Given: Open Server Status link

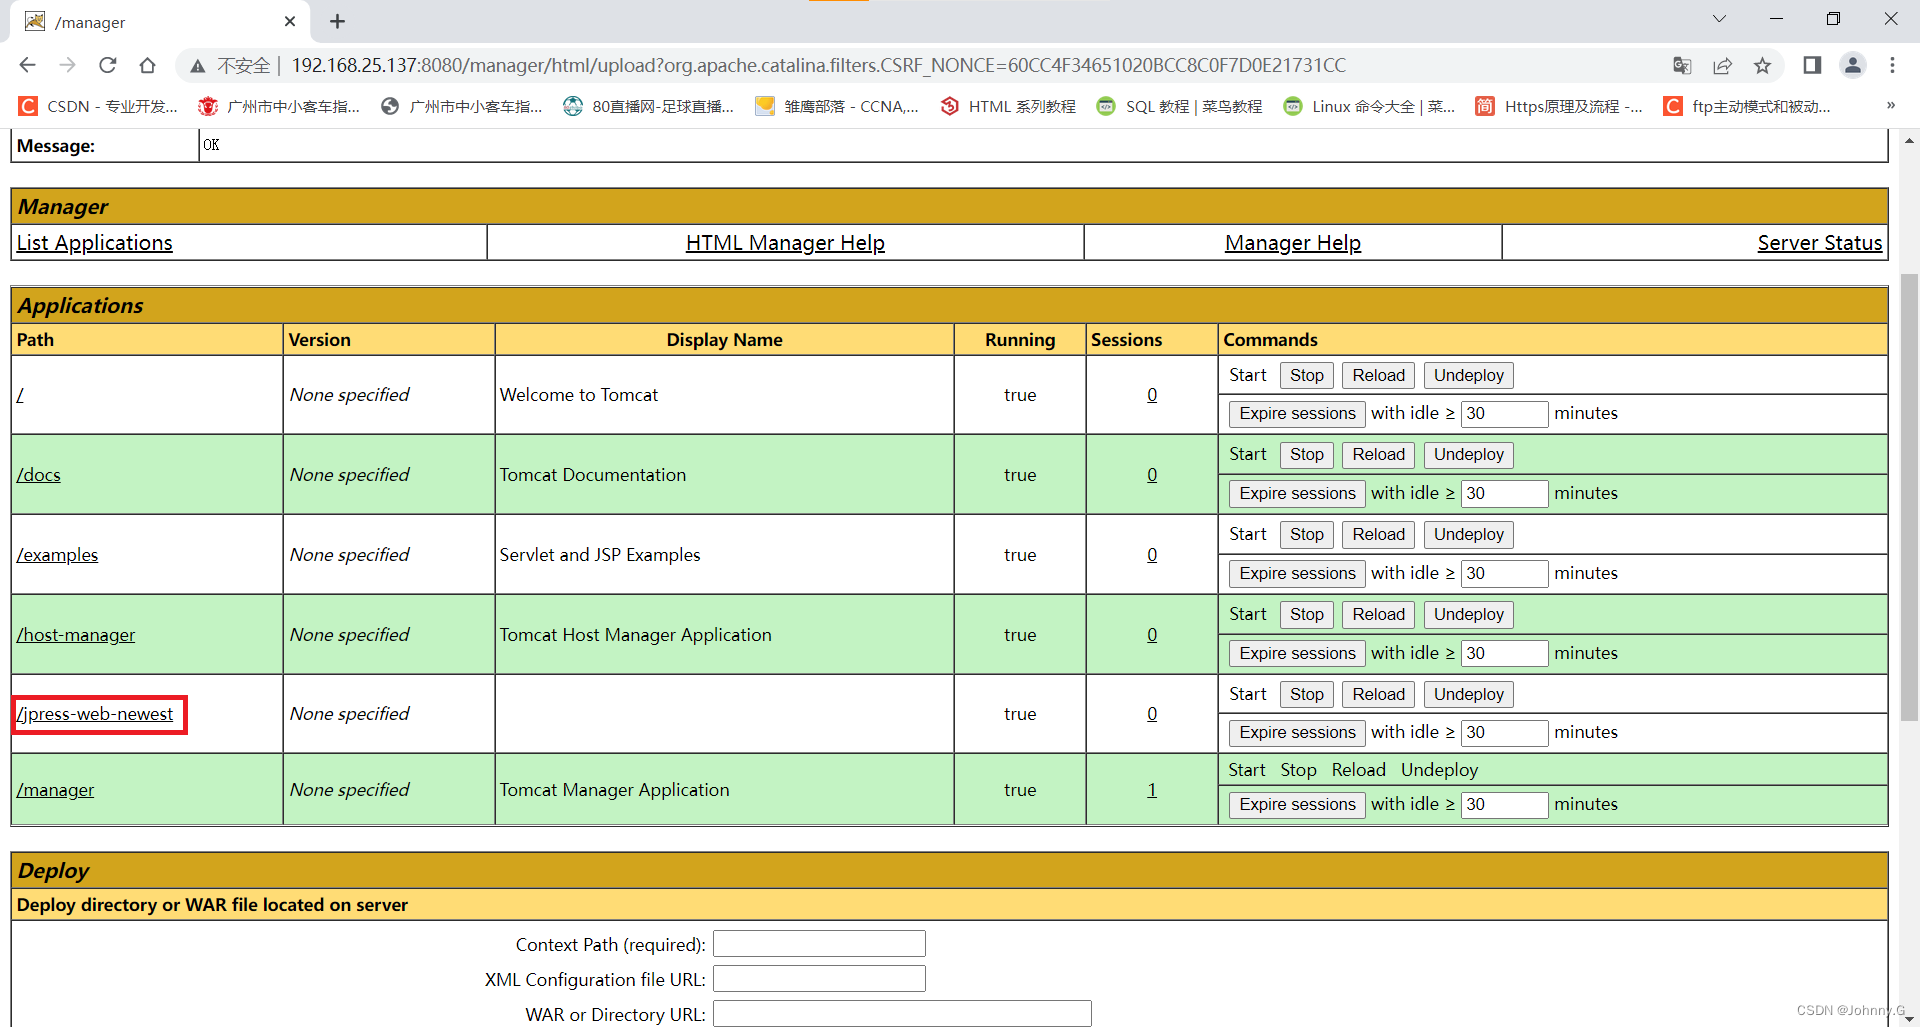Looking at the screenshot, I should [x=1820, y=243].
